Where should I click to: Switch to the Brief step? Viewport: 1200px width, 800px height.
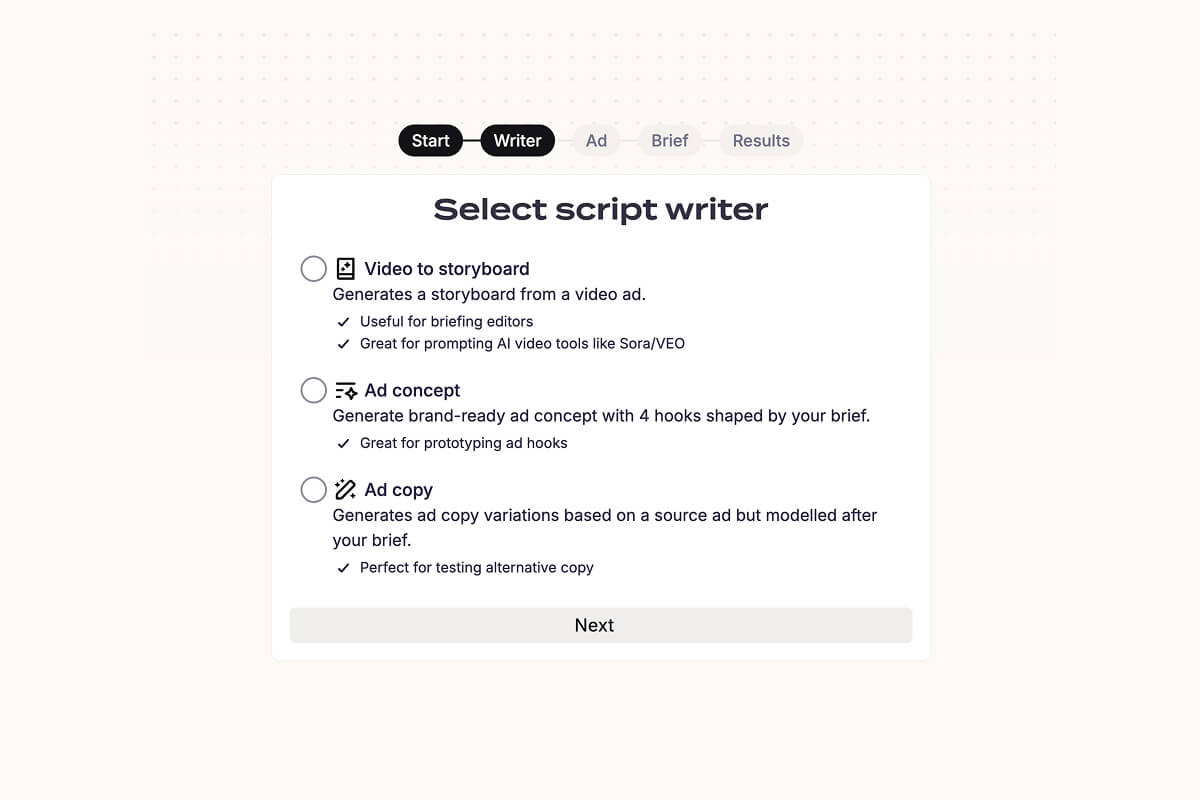[x=669, y=140]
